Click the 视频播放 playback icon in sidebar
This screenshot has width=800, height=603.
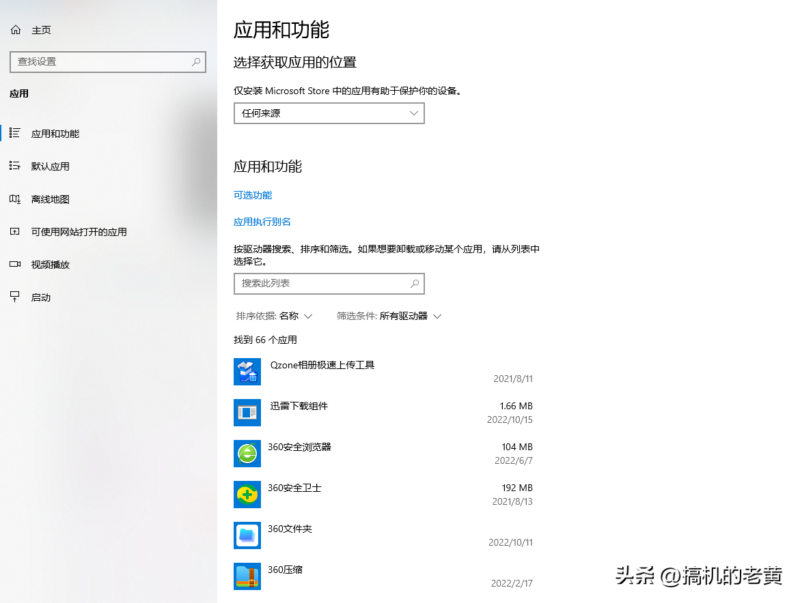point(14,264)
